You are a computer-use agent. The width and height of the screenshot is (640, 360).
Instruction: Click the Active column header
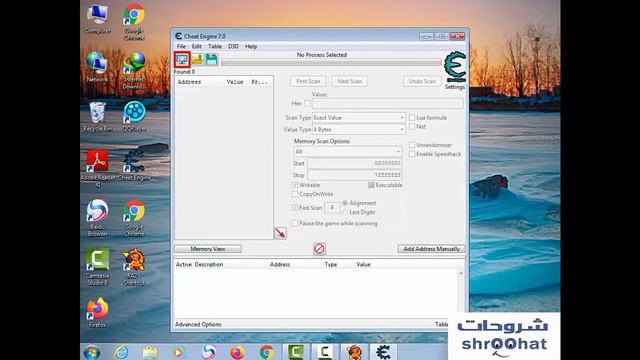184,264
